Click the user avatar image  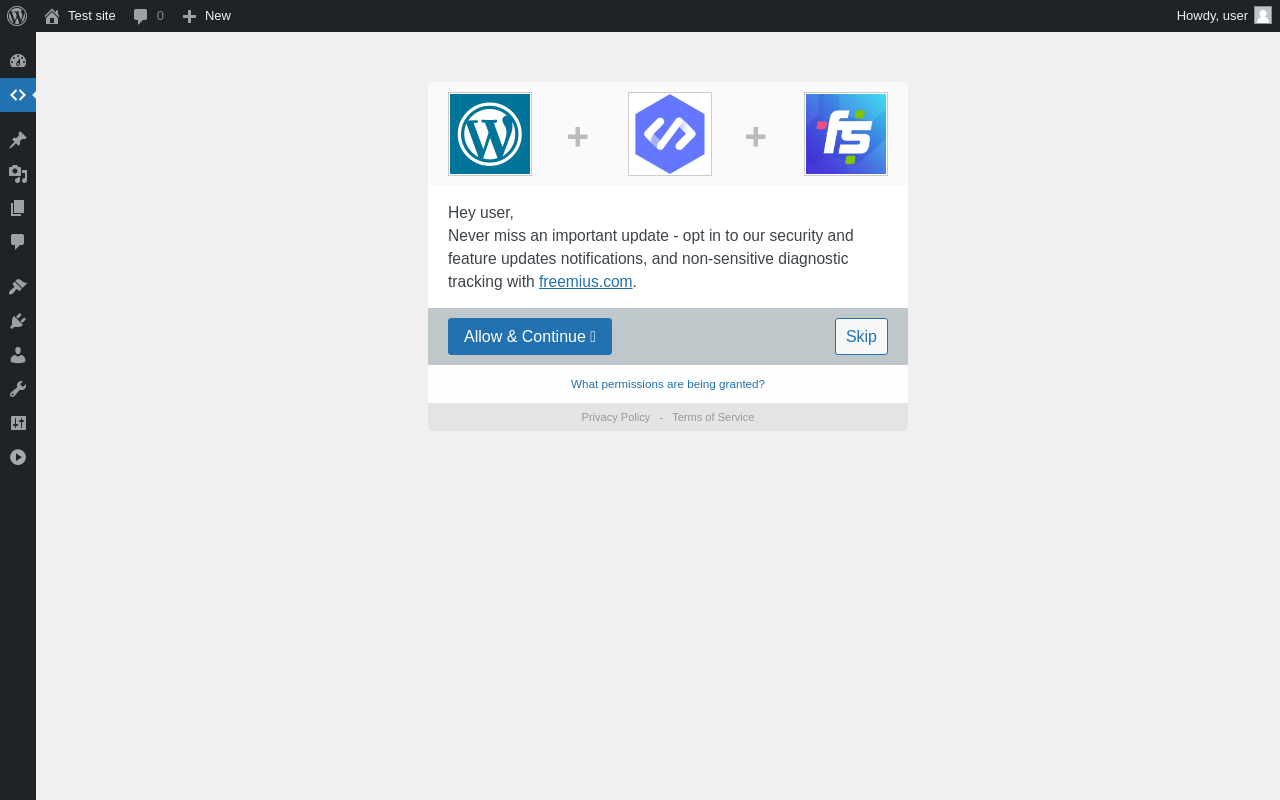click(1263, 15)
